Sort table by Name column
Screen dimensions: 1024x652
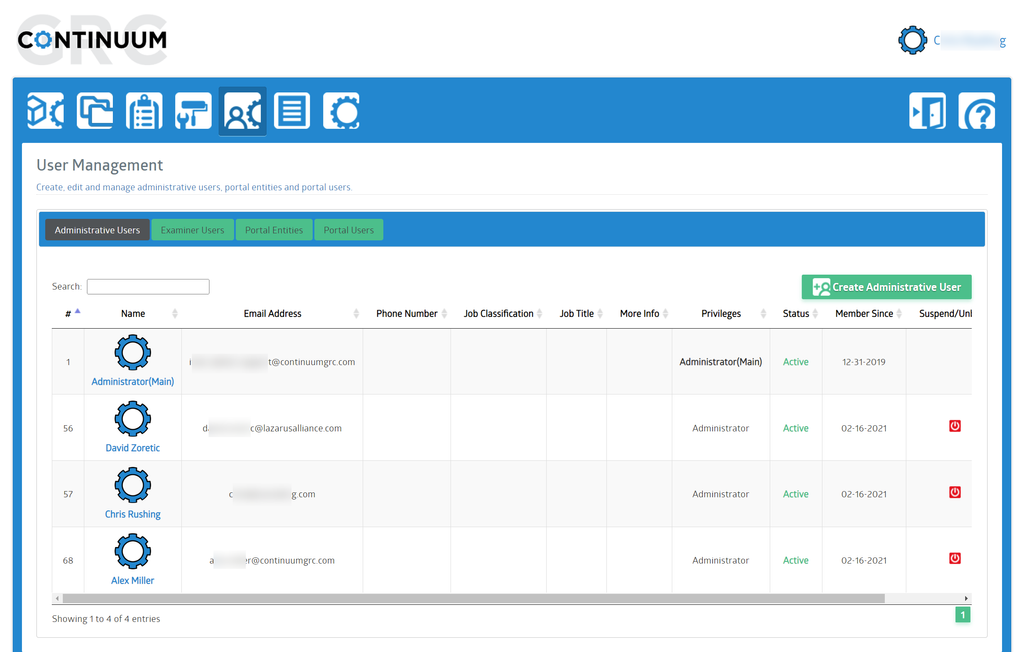(x=133, y=314)
